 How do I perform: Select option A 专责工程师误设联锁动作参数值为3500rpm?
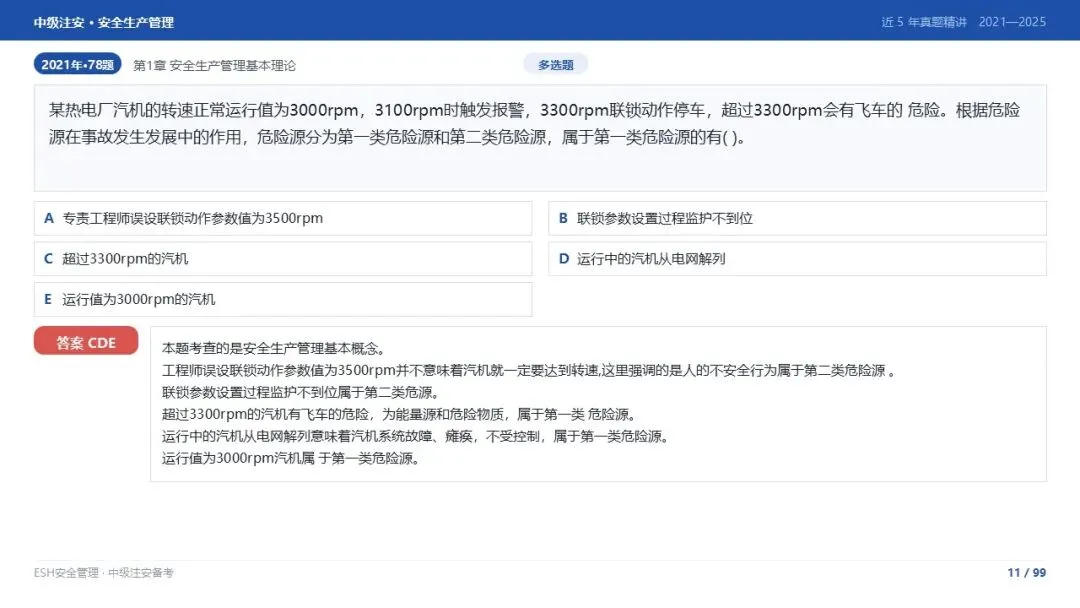[283, 218]
